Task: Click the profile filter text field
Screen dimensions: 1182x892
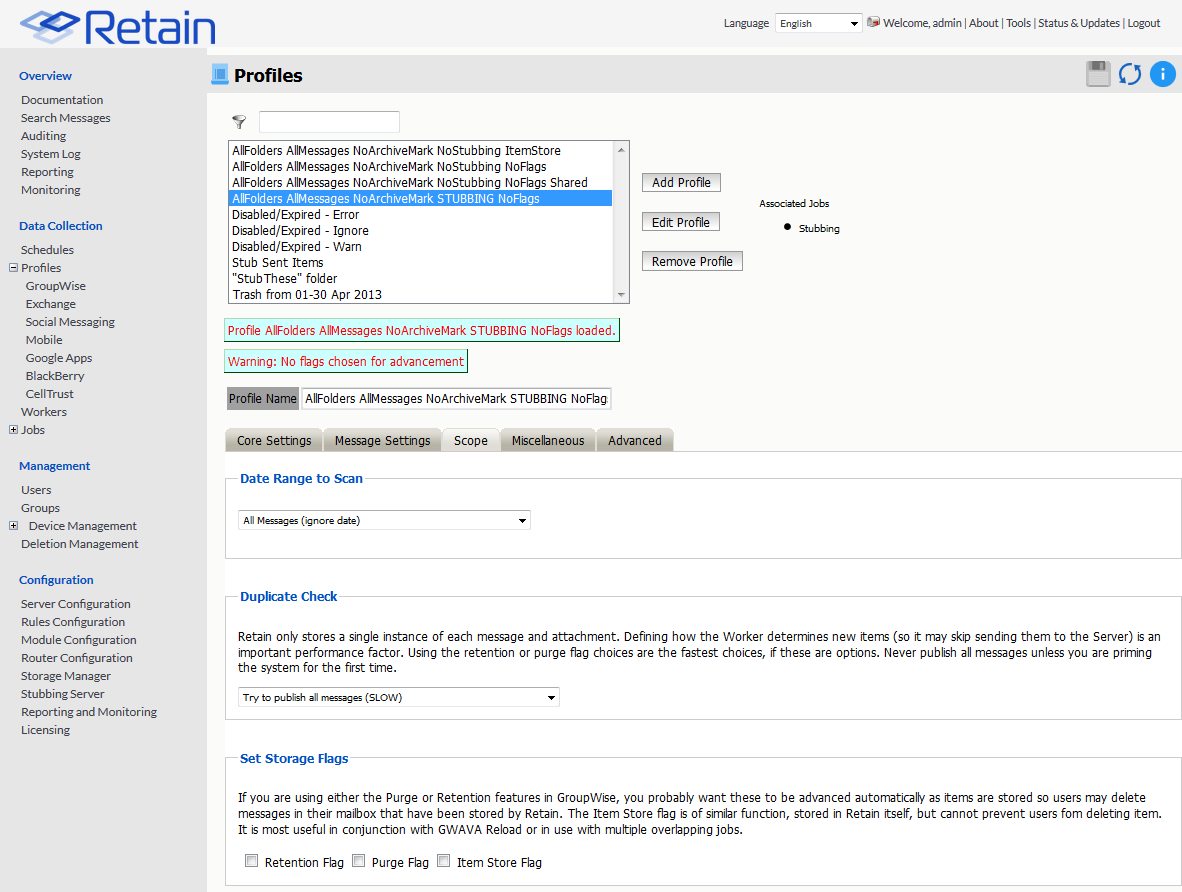Action: pyautogui.click(x=329, y=121)
